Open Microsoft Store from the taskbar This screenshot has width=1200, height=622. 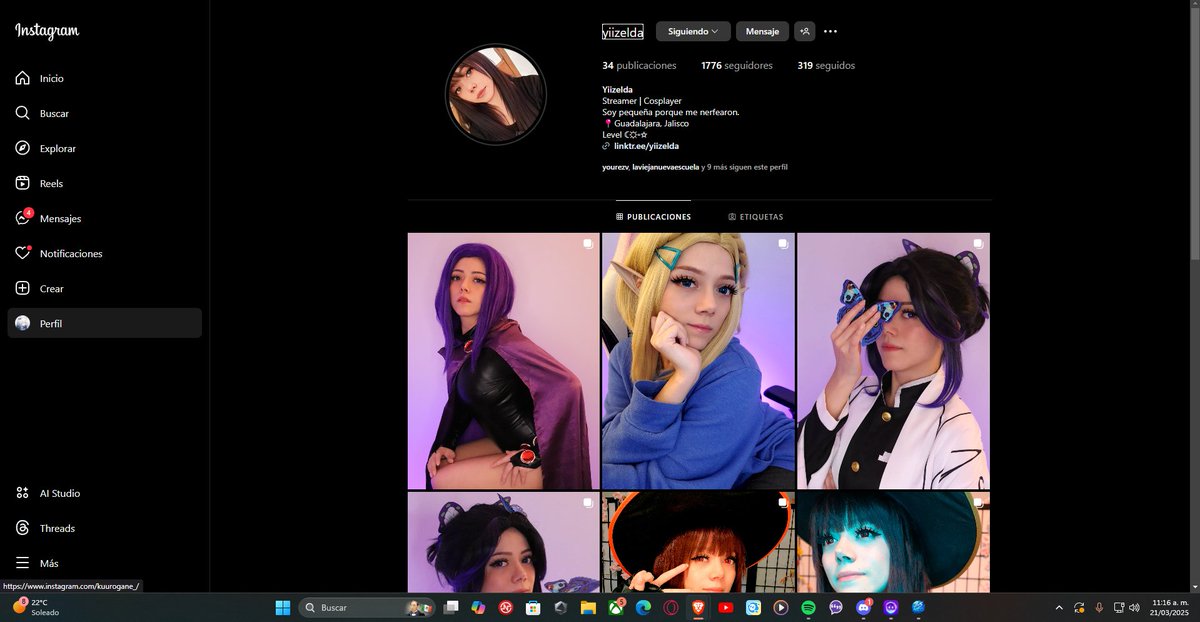tap(533, 607)
